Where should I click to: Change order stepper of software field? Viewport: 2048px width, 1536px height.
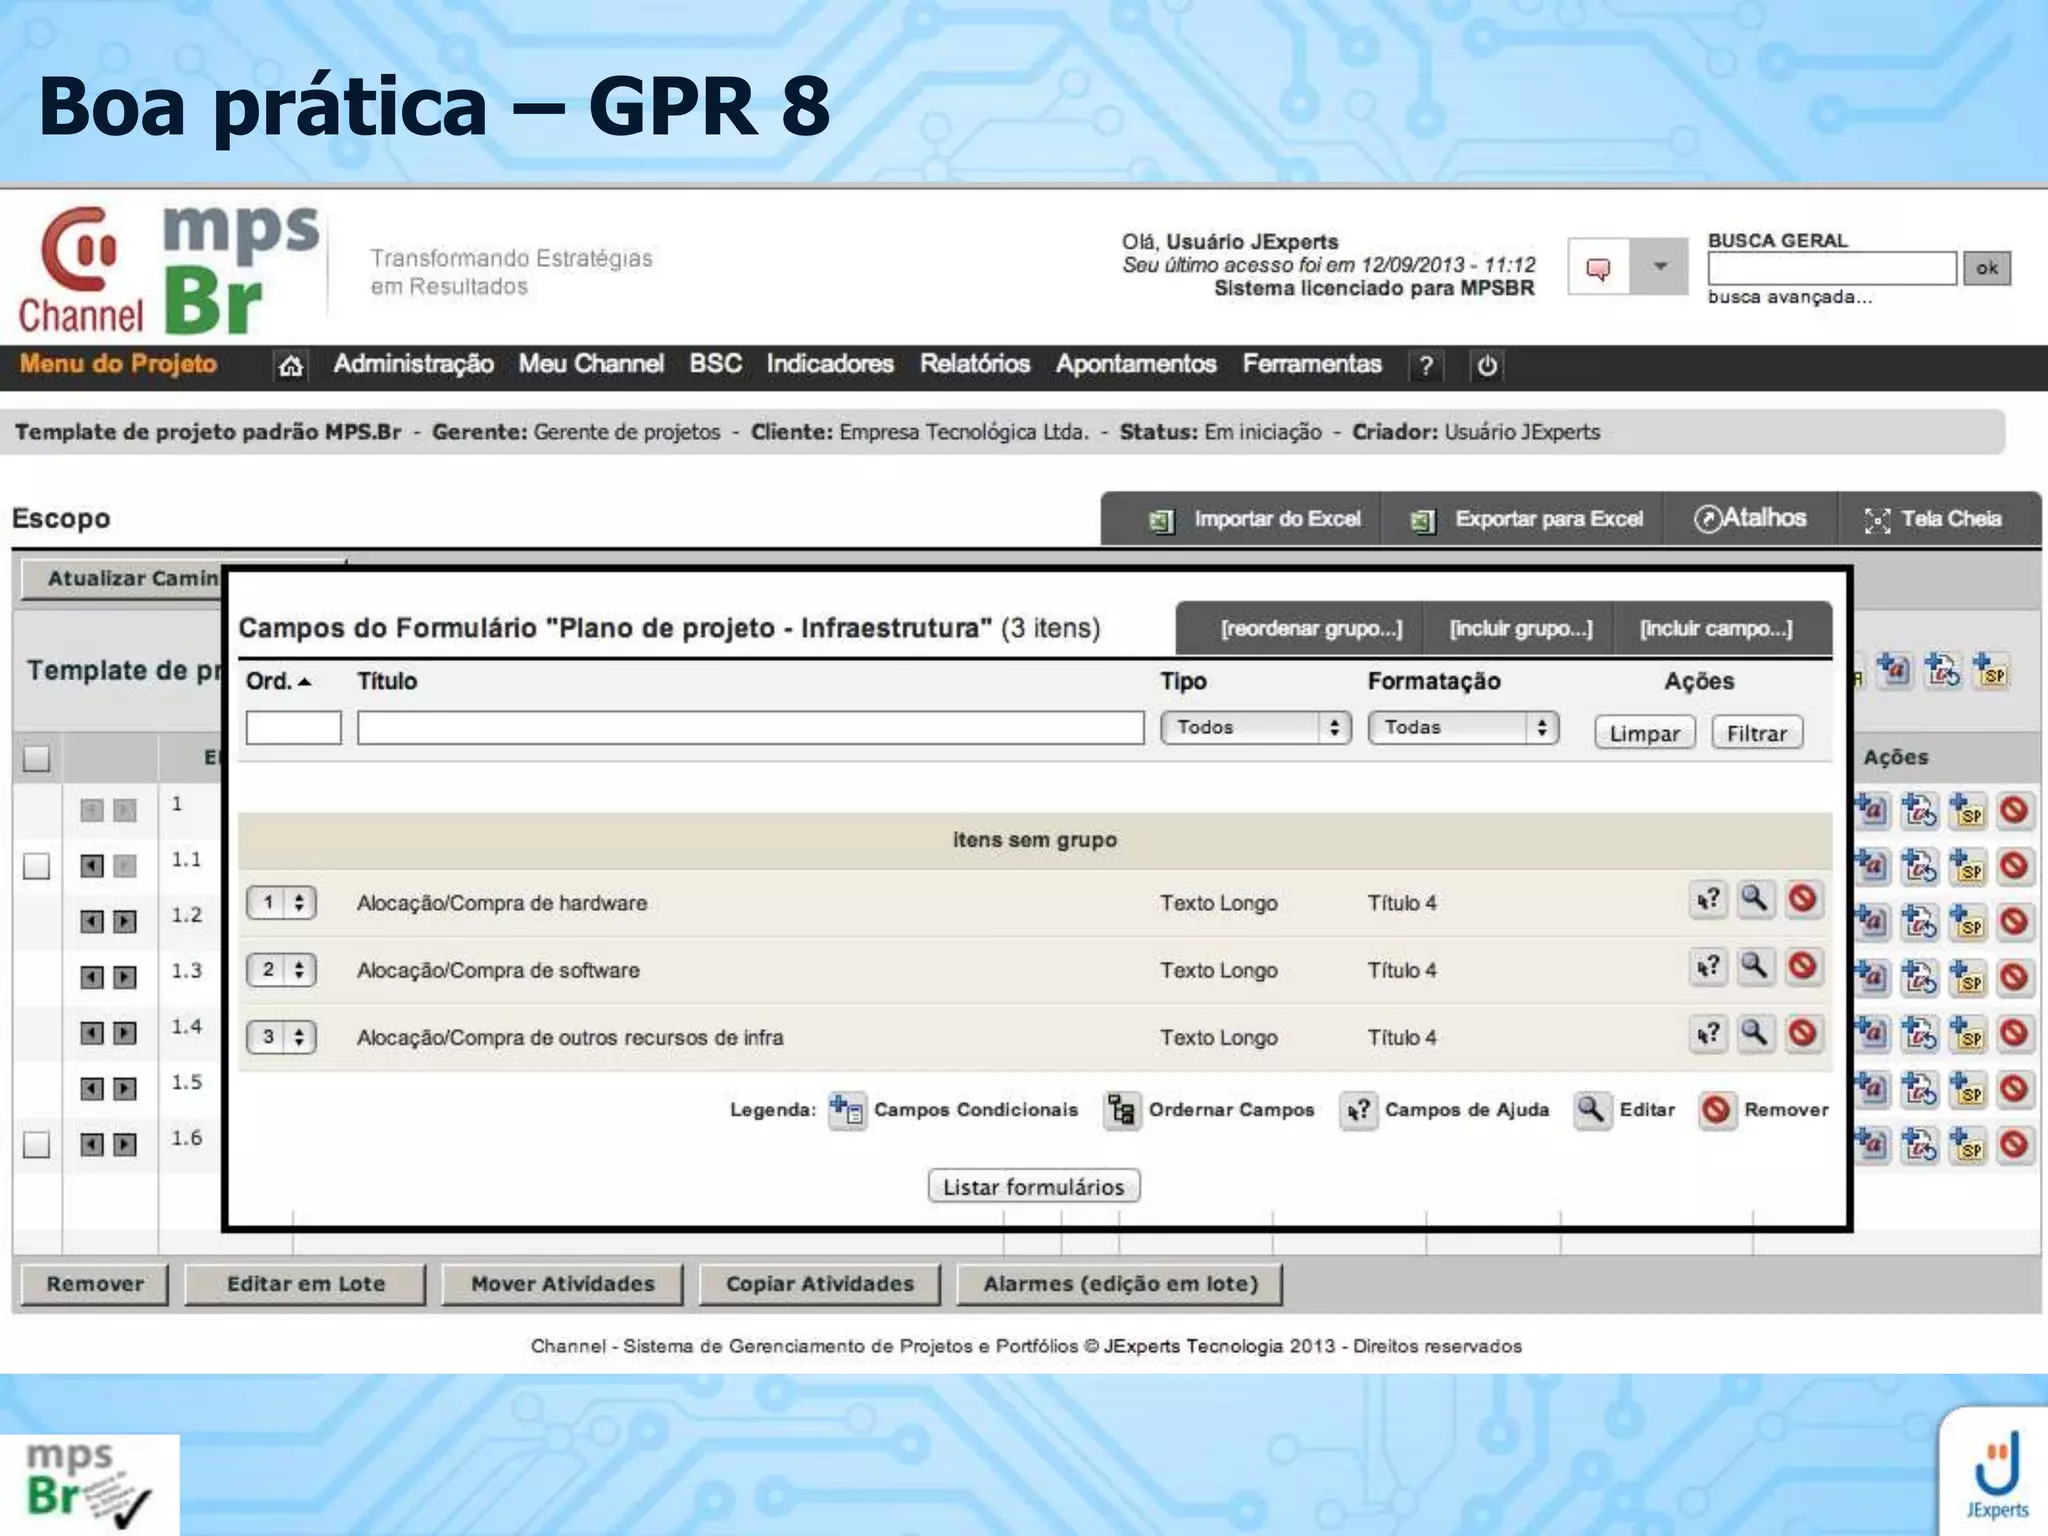pyautogui.click(x=282, y=970)
